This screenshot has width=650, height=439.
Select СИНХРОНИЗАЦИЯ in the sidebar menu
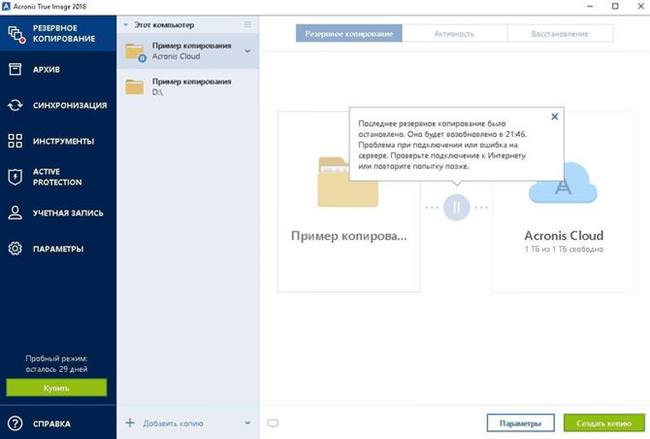[x=70, y=105]
